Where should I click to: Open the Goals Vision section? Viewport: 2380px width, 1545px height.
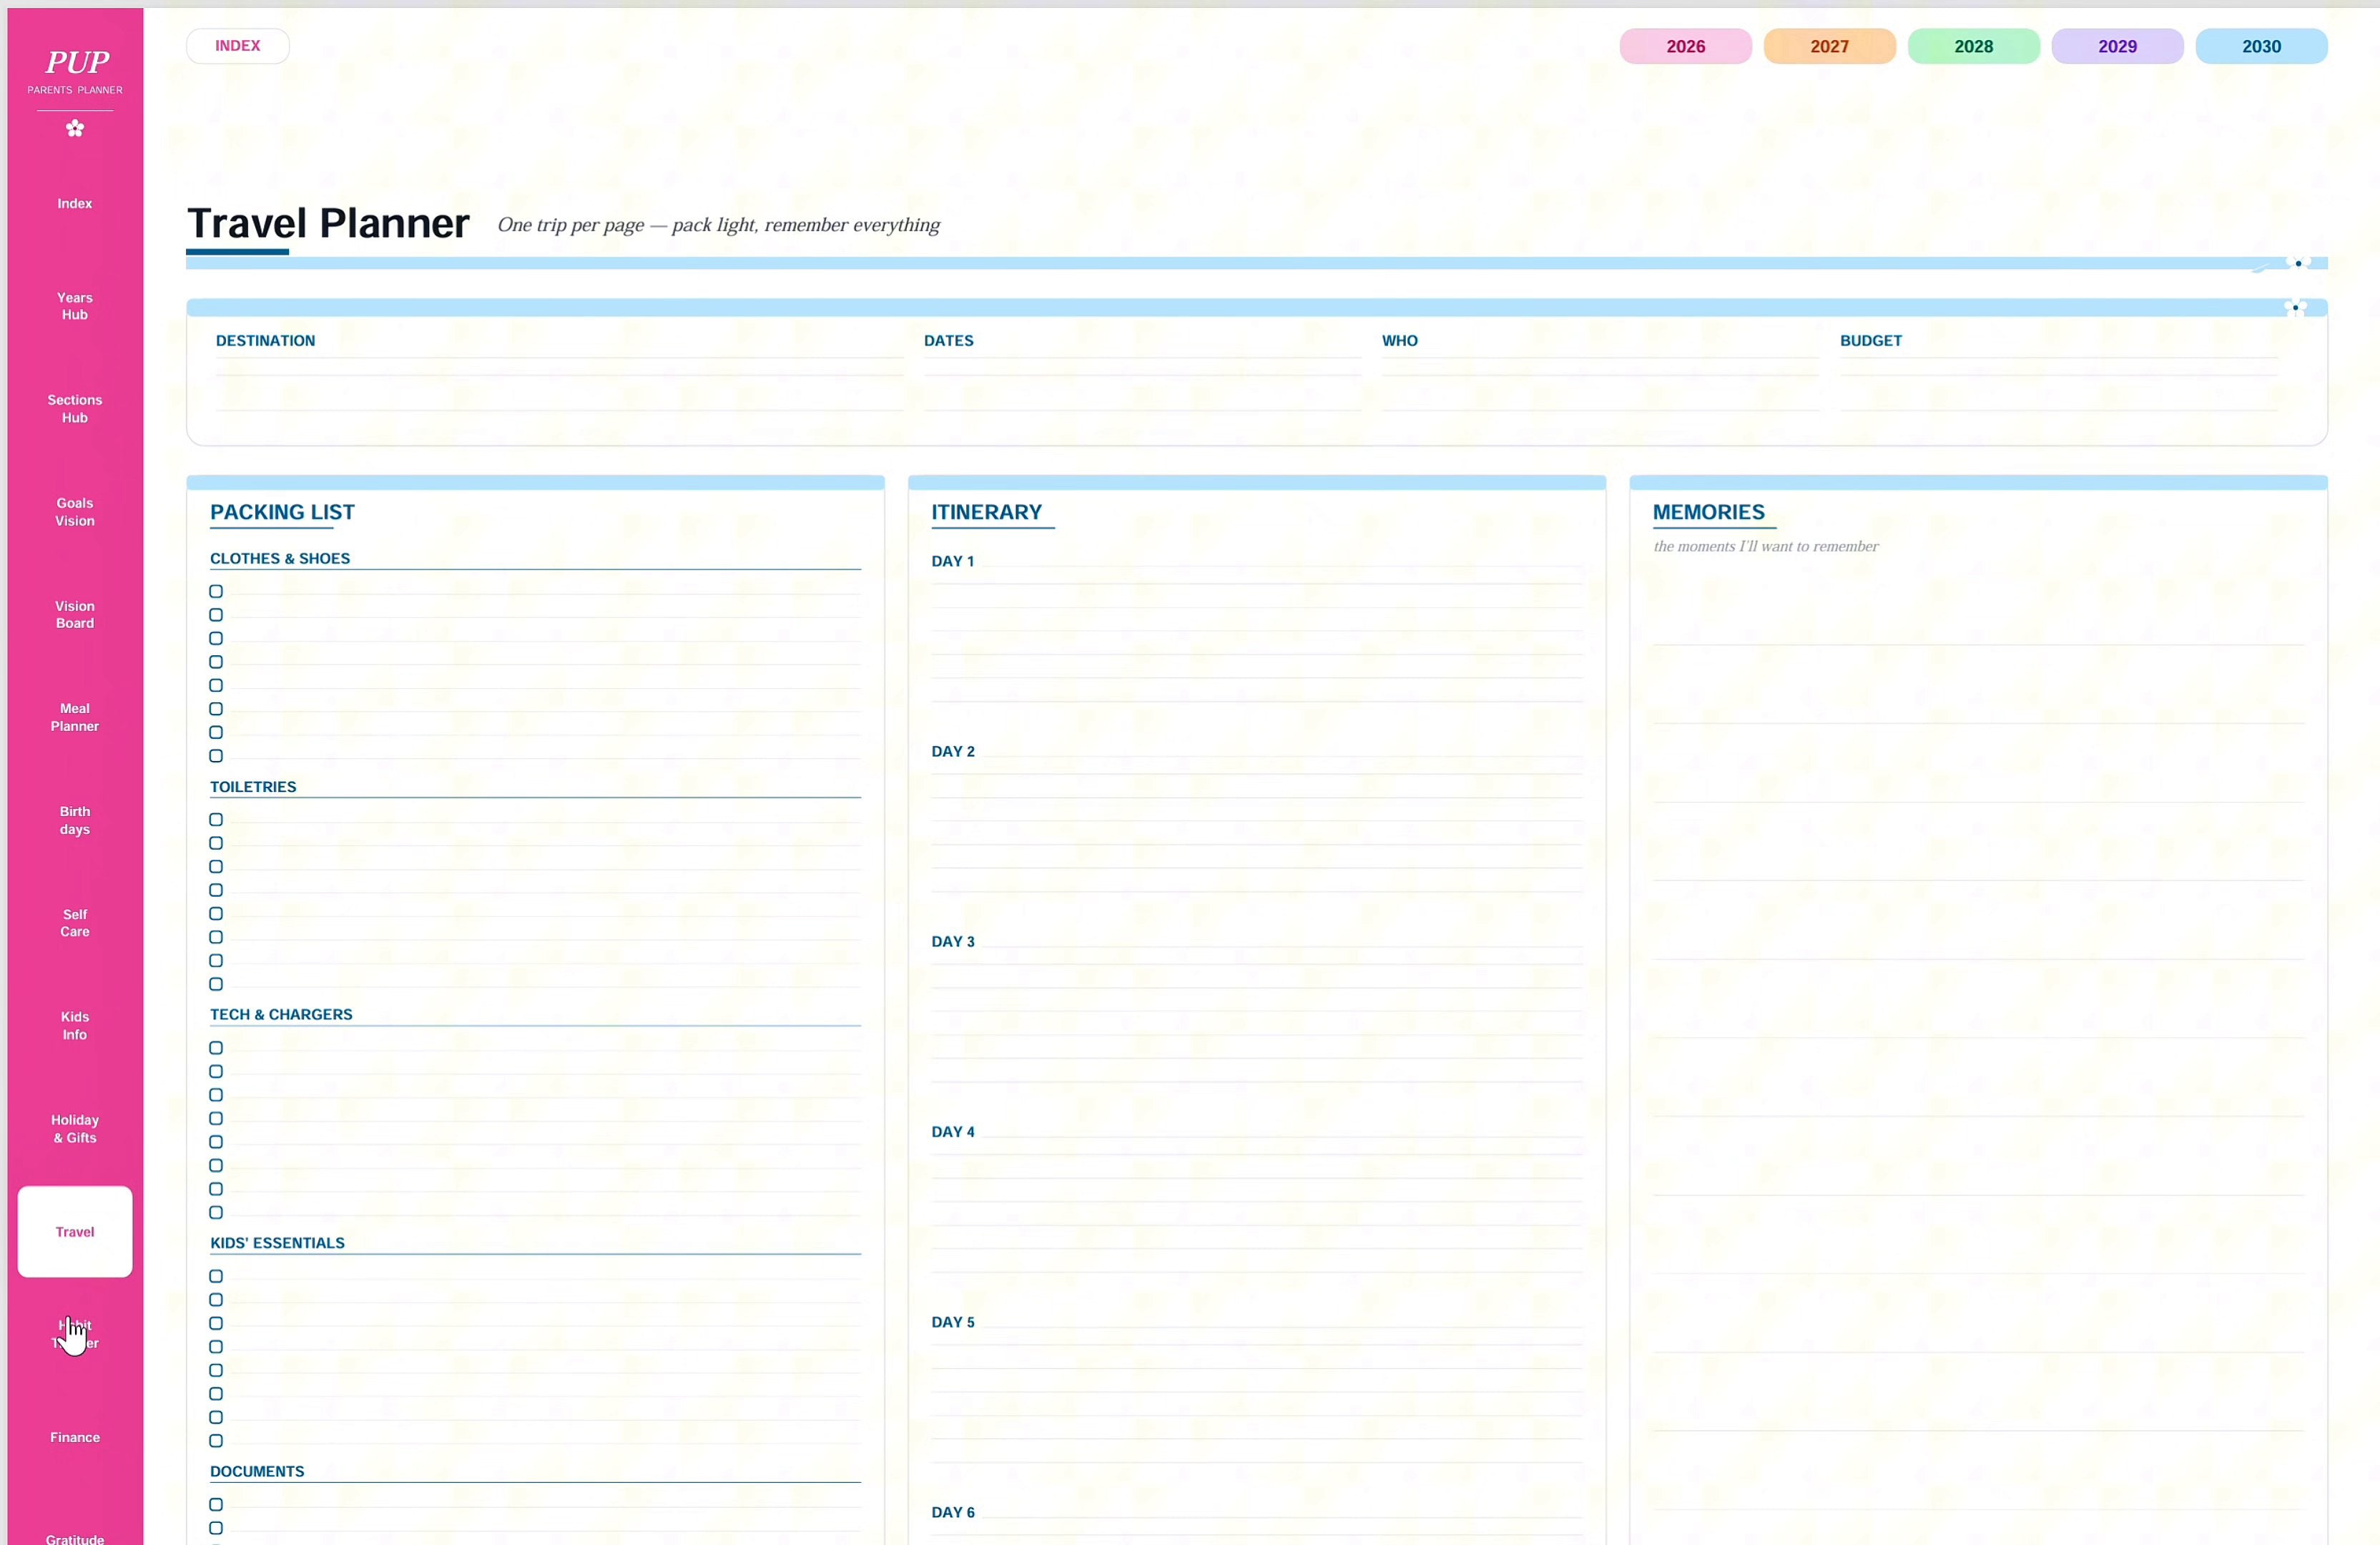coord(75,512)
